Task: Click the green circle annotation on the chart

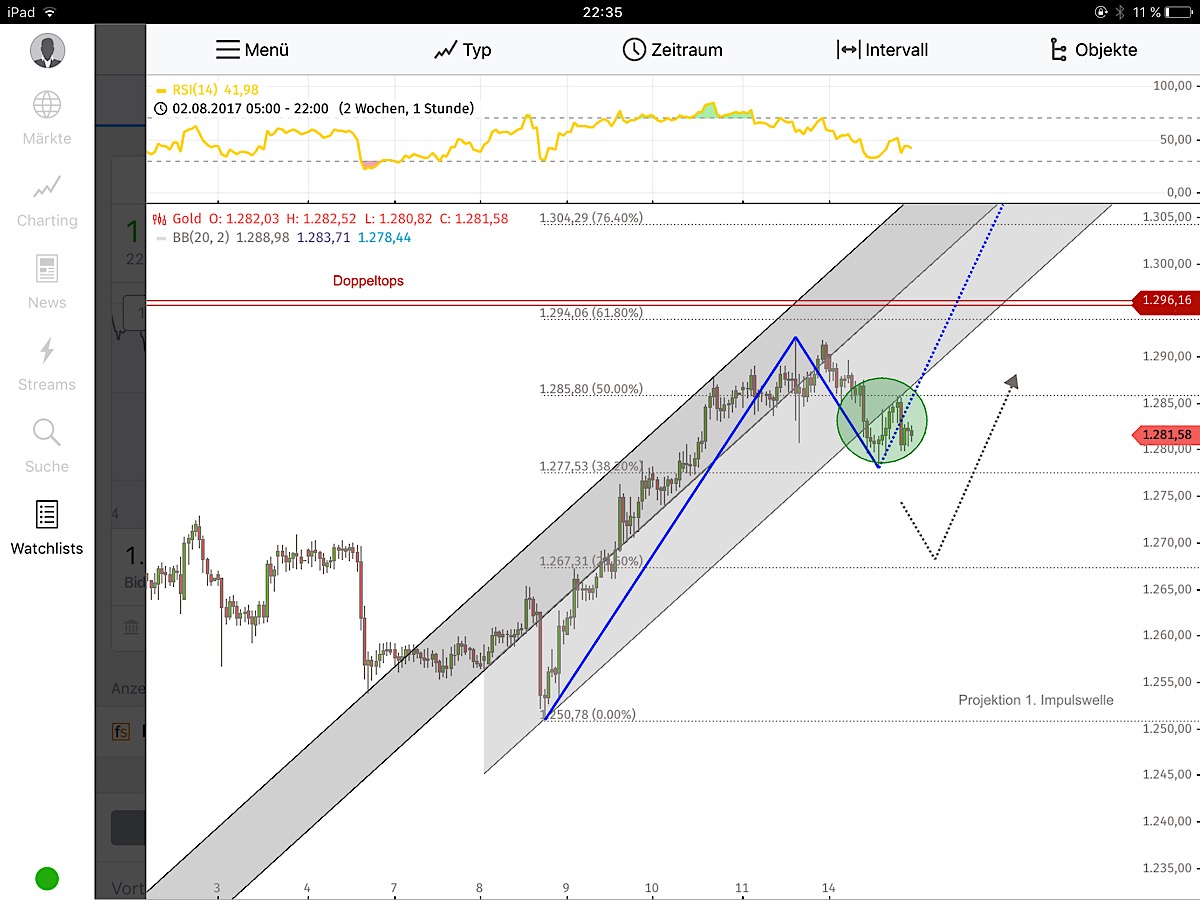Action: click(x=882, y=420)
